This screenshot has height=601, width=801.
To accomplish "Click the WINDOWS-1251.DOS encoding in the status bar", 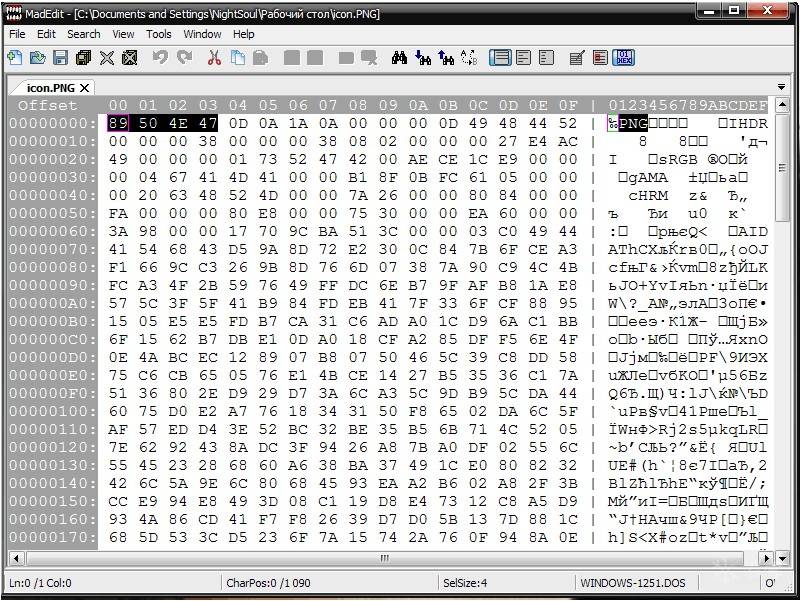I will tap(632, 583).
